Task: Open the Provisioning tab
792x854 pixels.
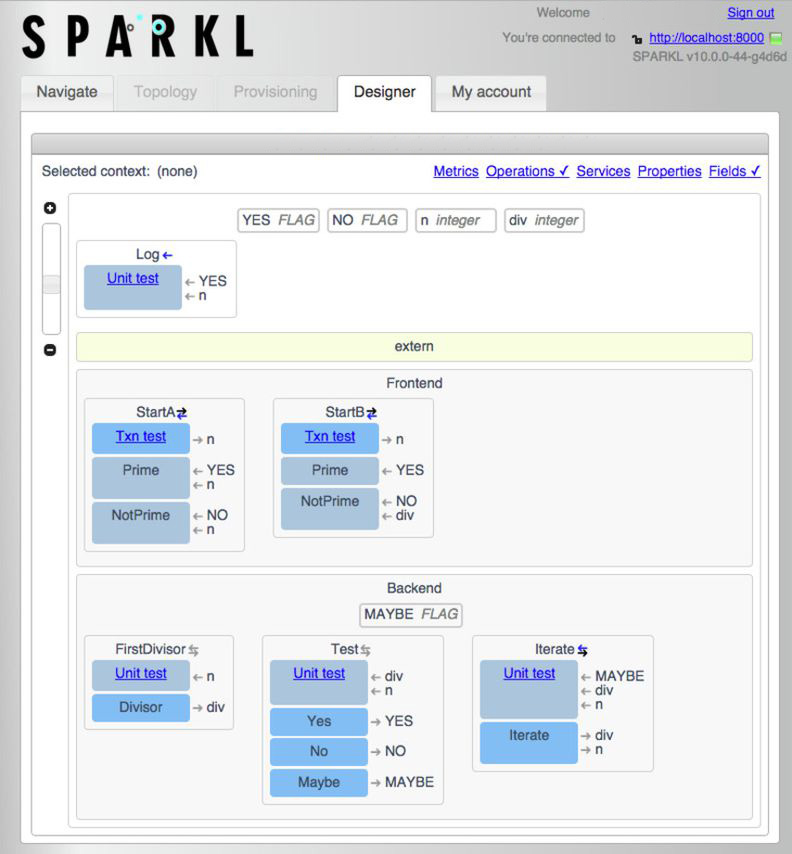Action: pos(275,92)
